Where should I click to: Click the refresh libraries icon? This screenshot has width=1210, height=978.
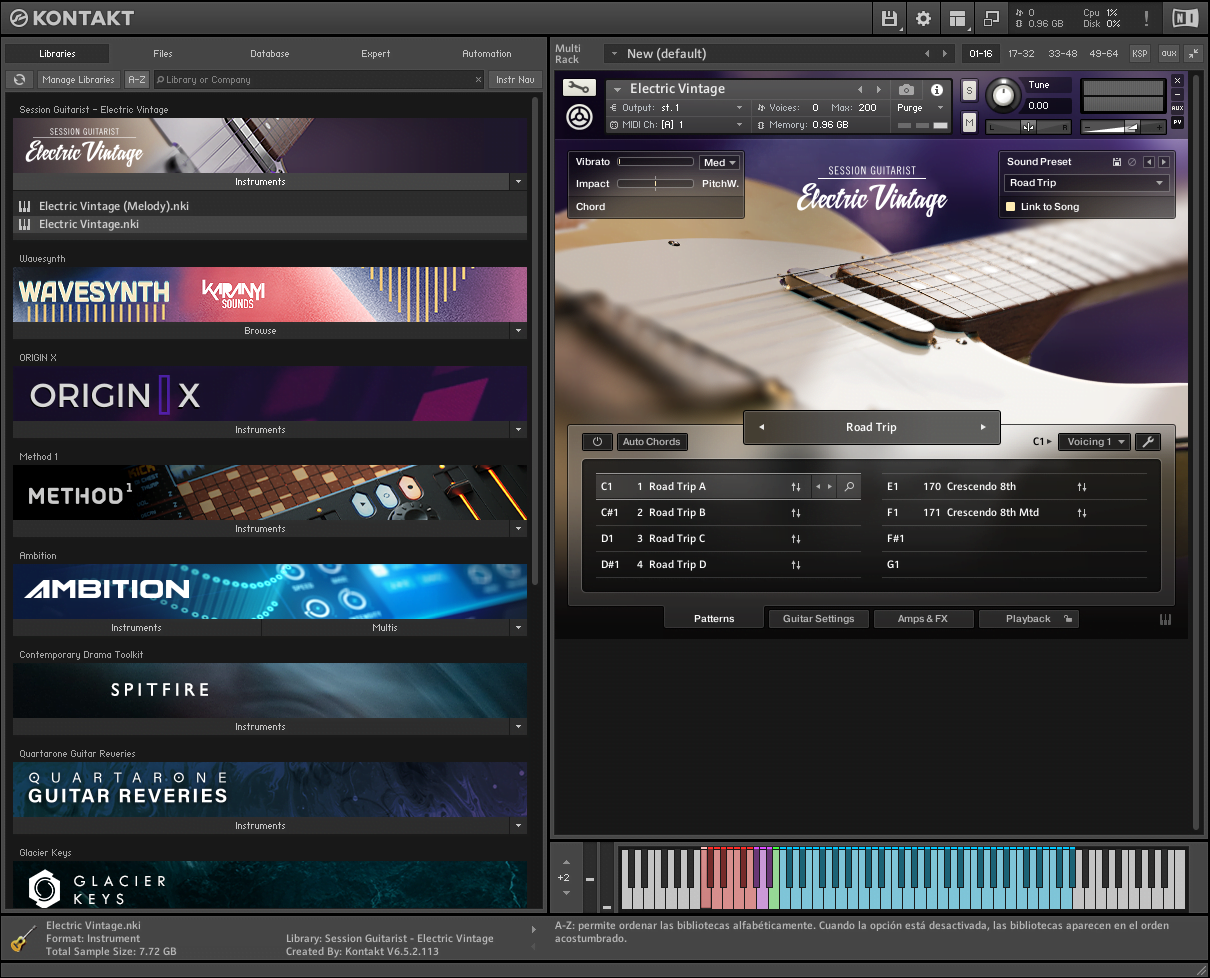coord(19,80)
